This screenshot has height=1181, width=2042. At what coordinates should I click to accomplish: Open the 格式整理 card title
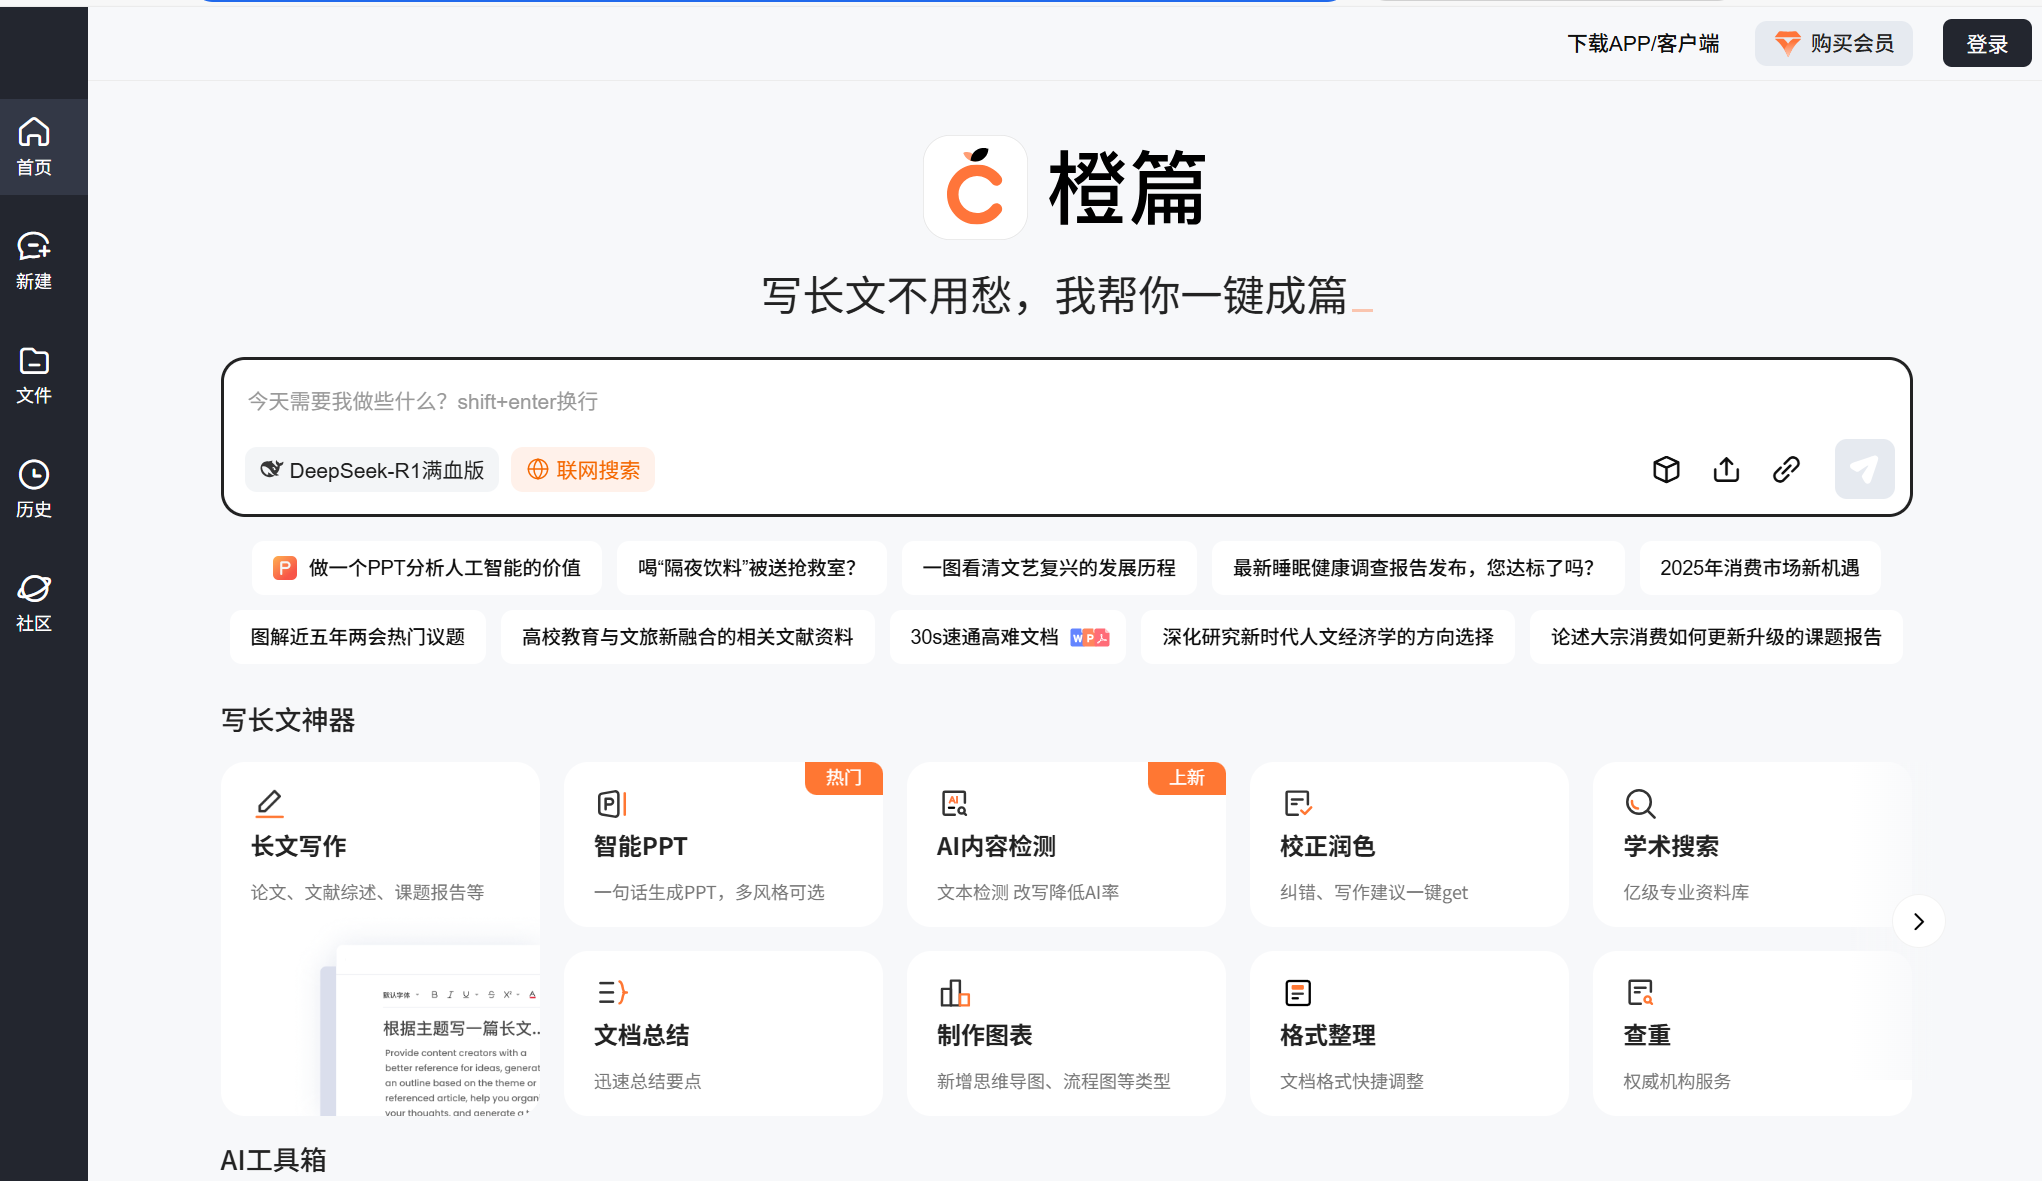point(1328,1035)
